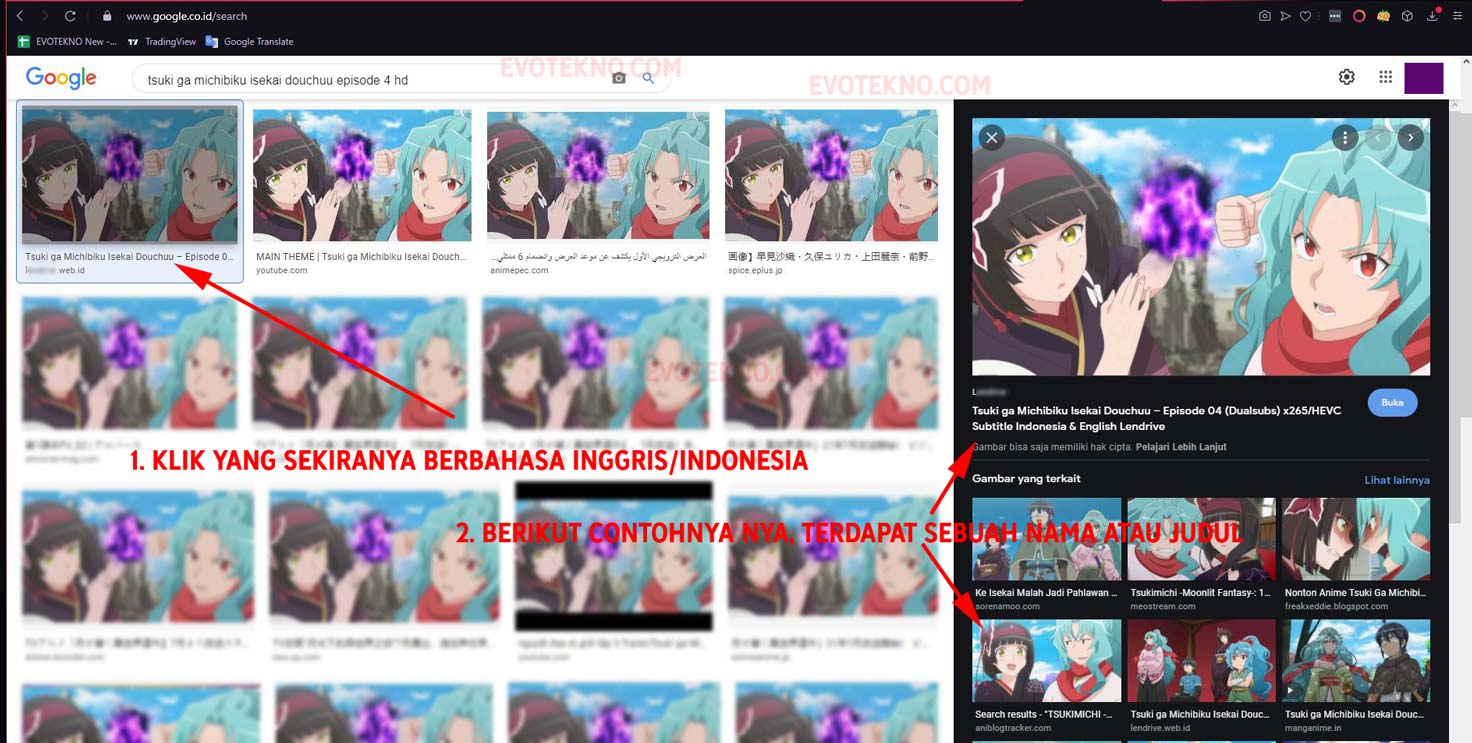Reload the page in browser toolbar
The width and height of the screenshot is (1472, 743).
coord(70,16)
